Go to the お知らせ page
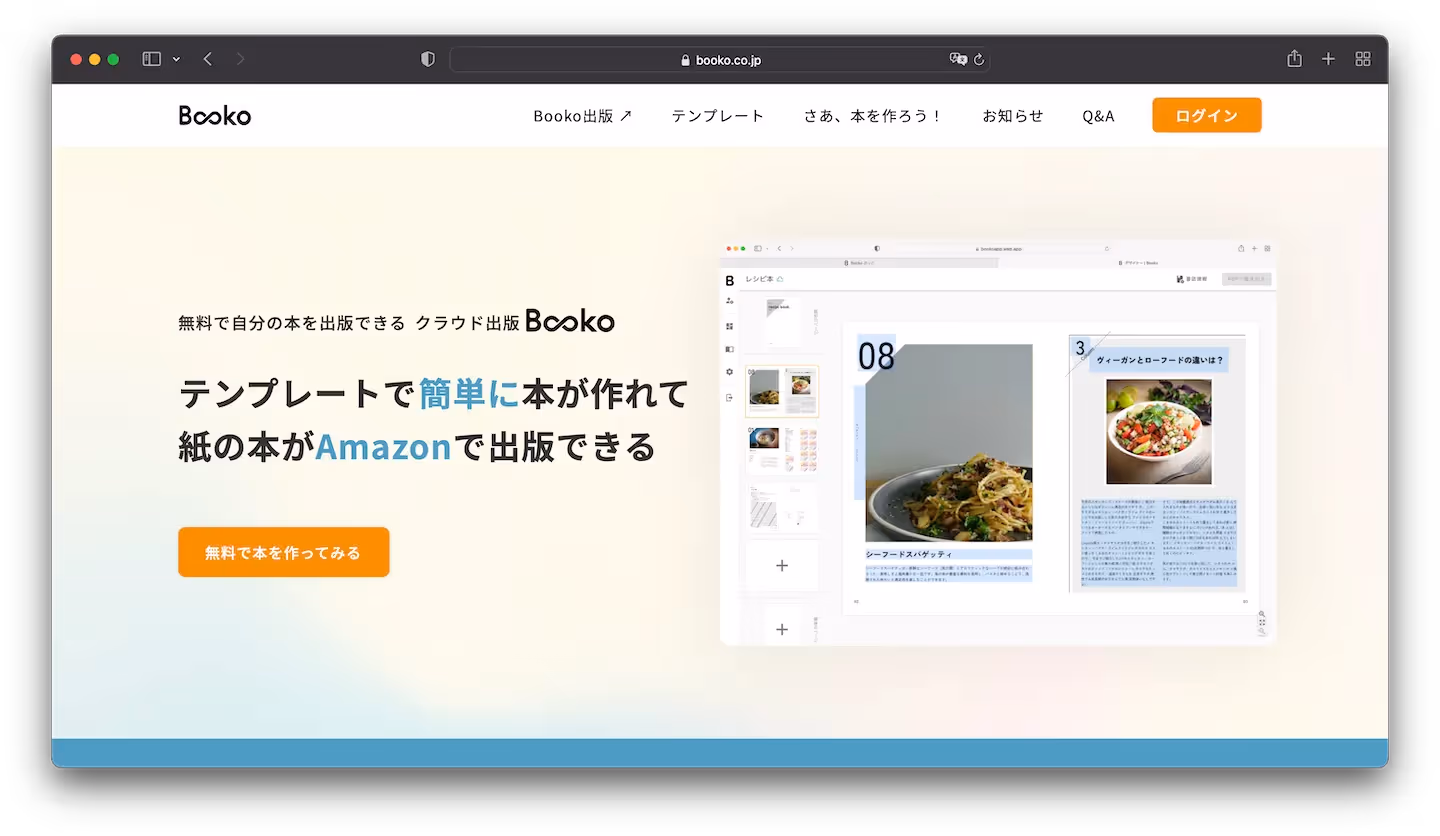1440x836 pixels. (x=1013, y=116)
